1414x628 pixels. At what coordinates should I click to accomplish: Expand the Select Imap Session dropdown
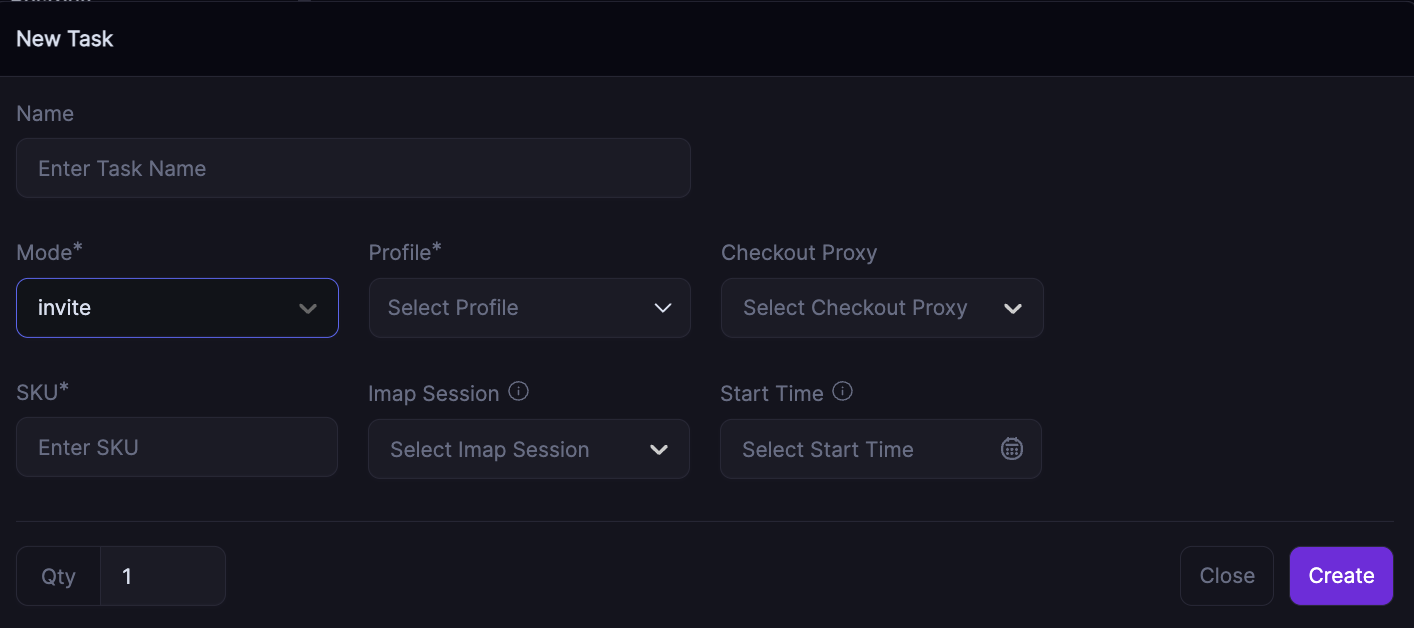pos(510,449)
